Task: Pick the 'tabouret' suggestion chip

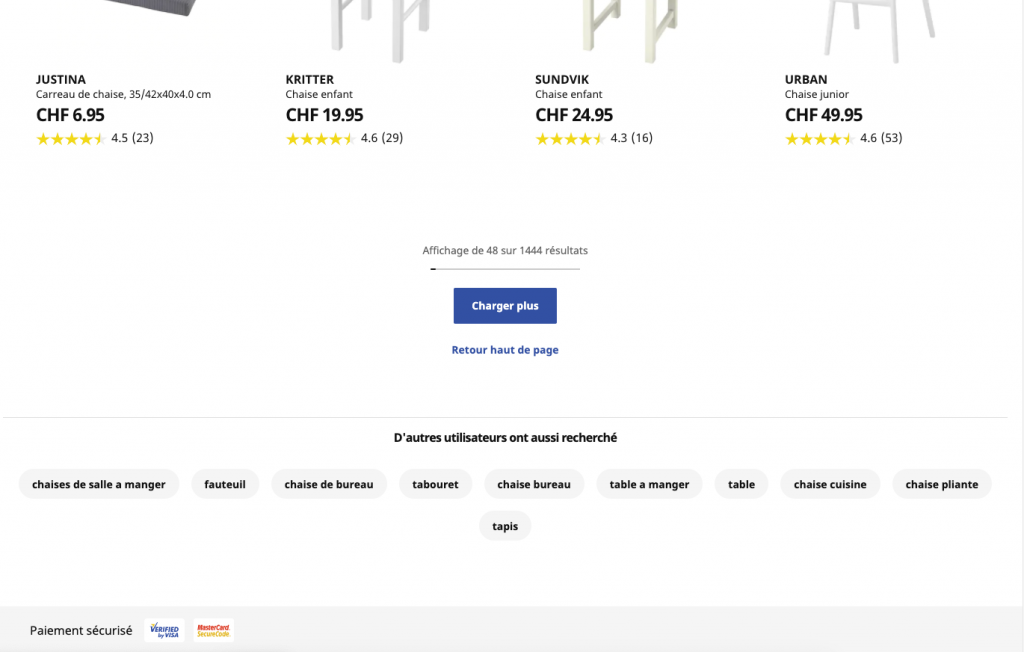Action: click(435, 484)
